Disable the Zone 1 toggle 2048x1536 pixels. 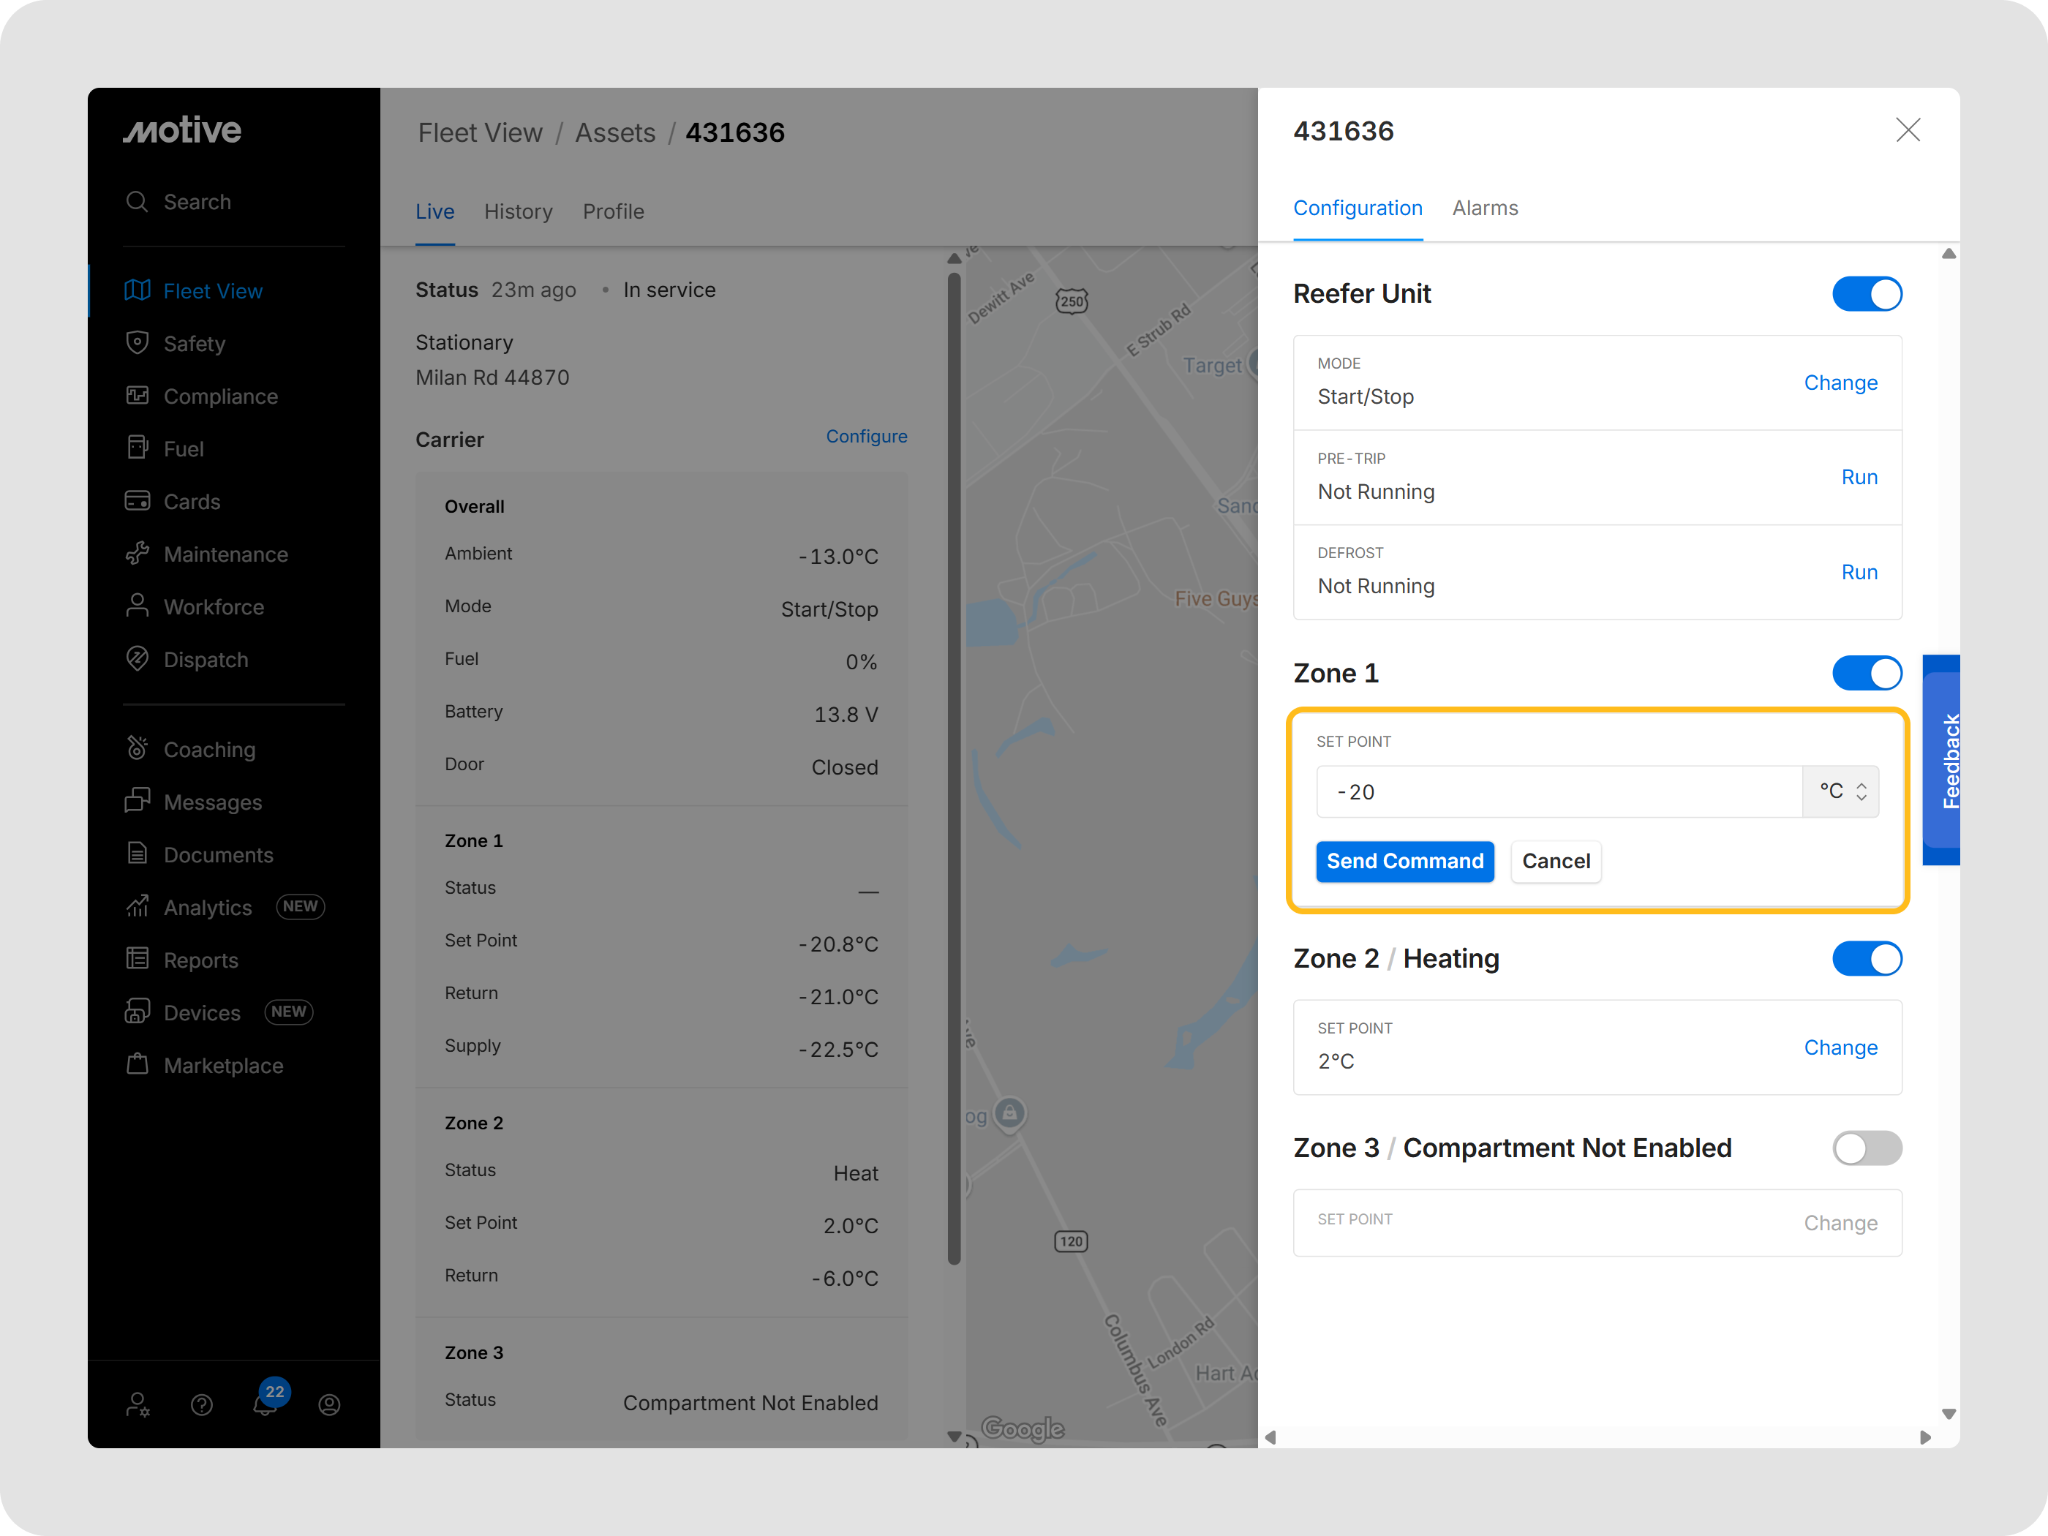pyautogui.click(x=1866, y=673)
